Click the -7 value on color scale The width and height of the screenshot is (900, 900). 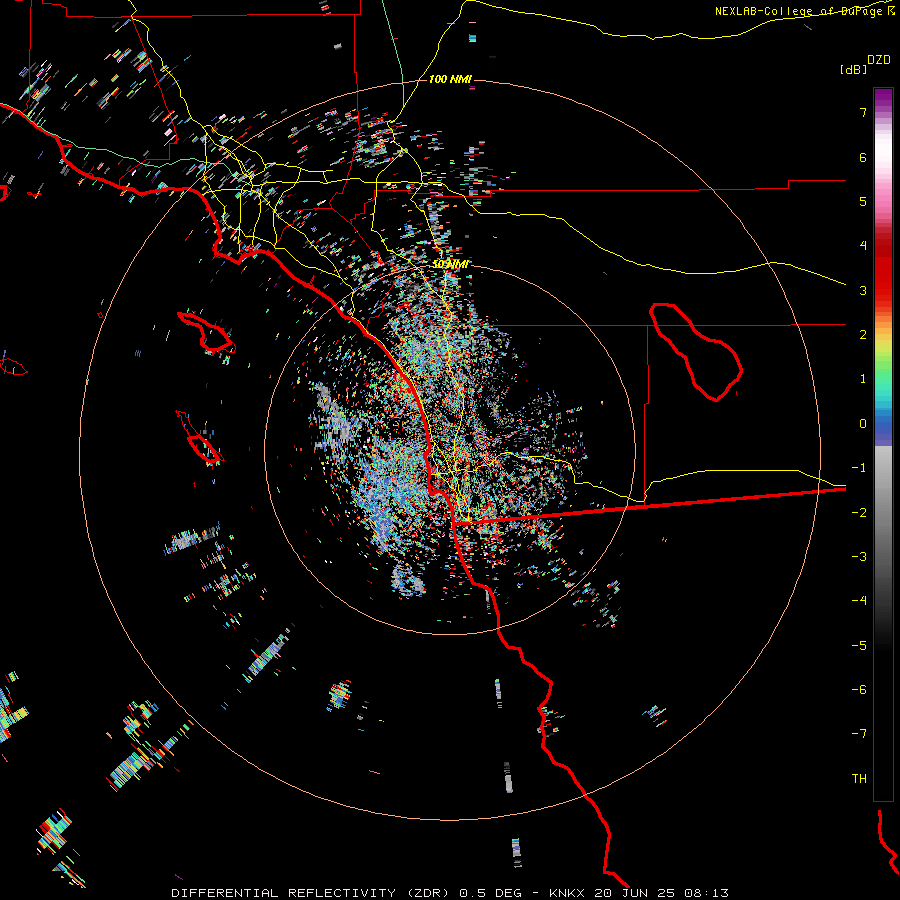(x=859, y=734)
